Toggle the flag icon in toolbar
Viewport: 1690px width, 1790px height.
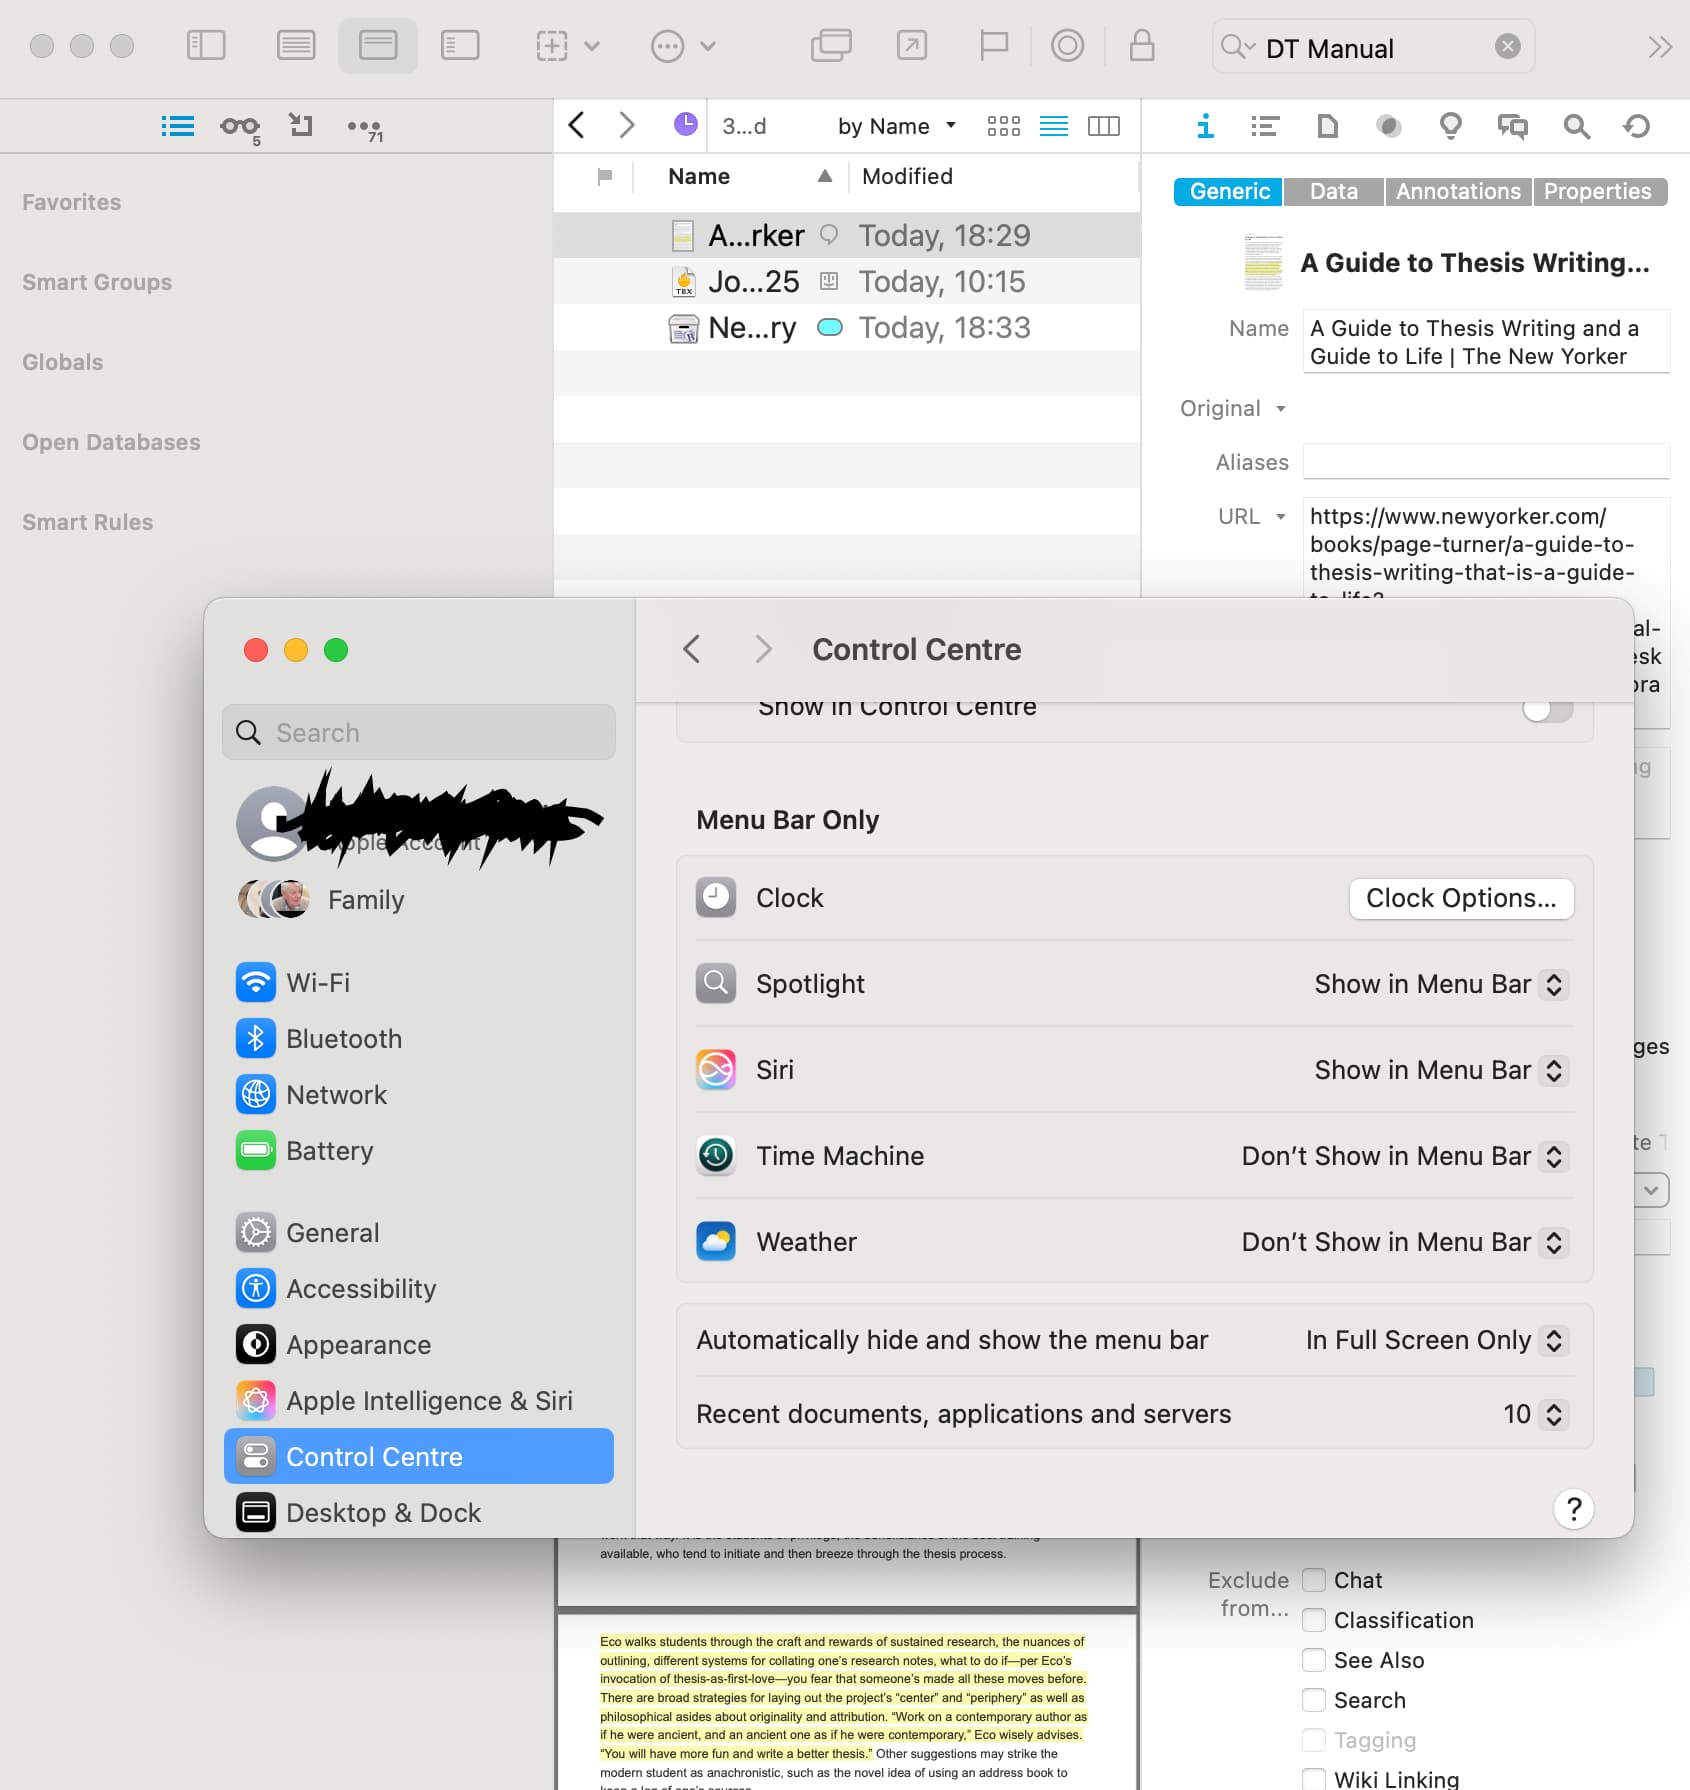point(993,46)
